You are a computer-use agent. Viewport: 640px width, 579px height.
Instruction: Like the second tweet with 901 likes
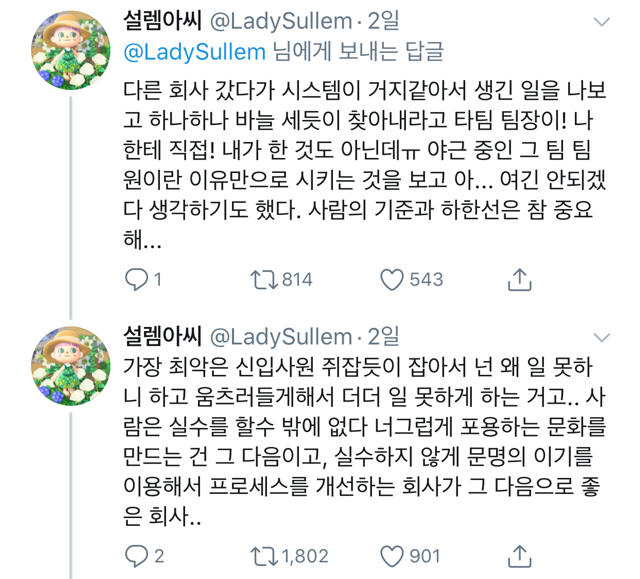(392, 555)
